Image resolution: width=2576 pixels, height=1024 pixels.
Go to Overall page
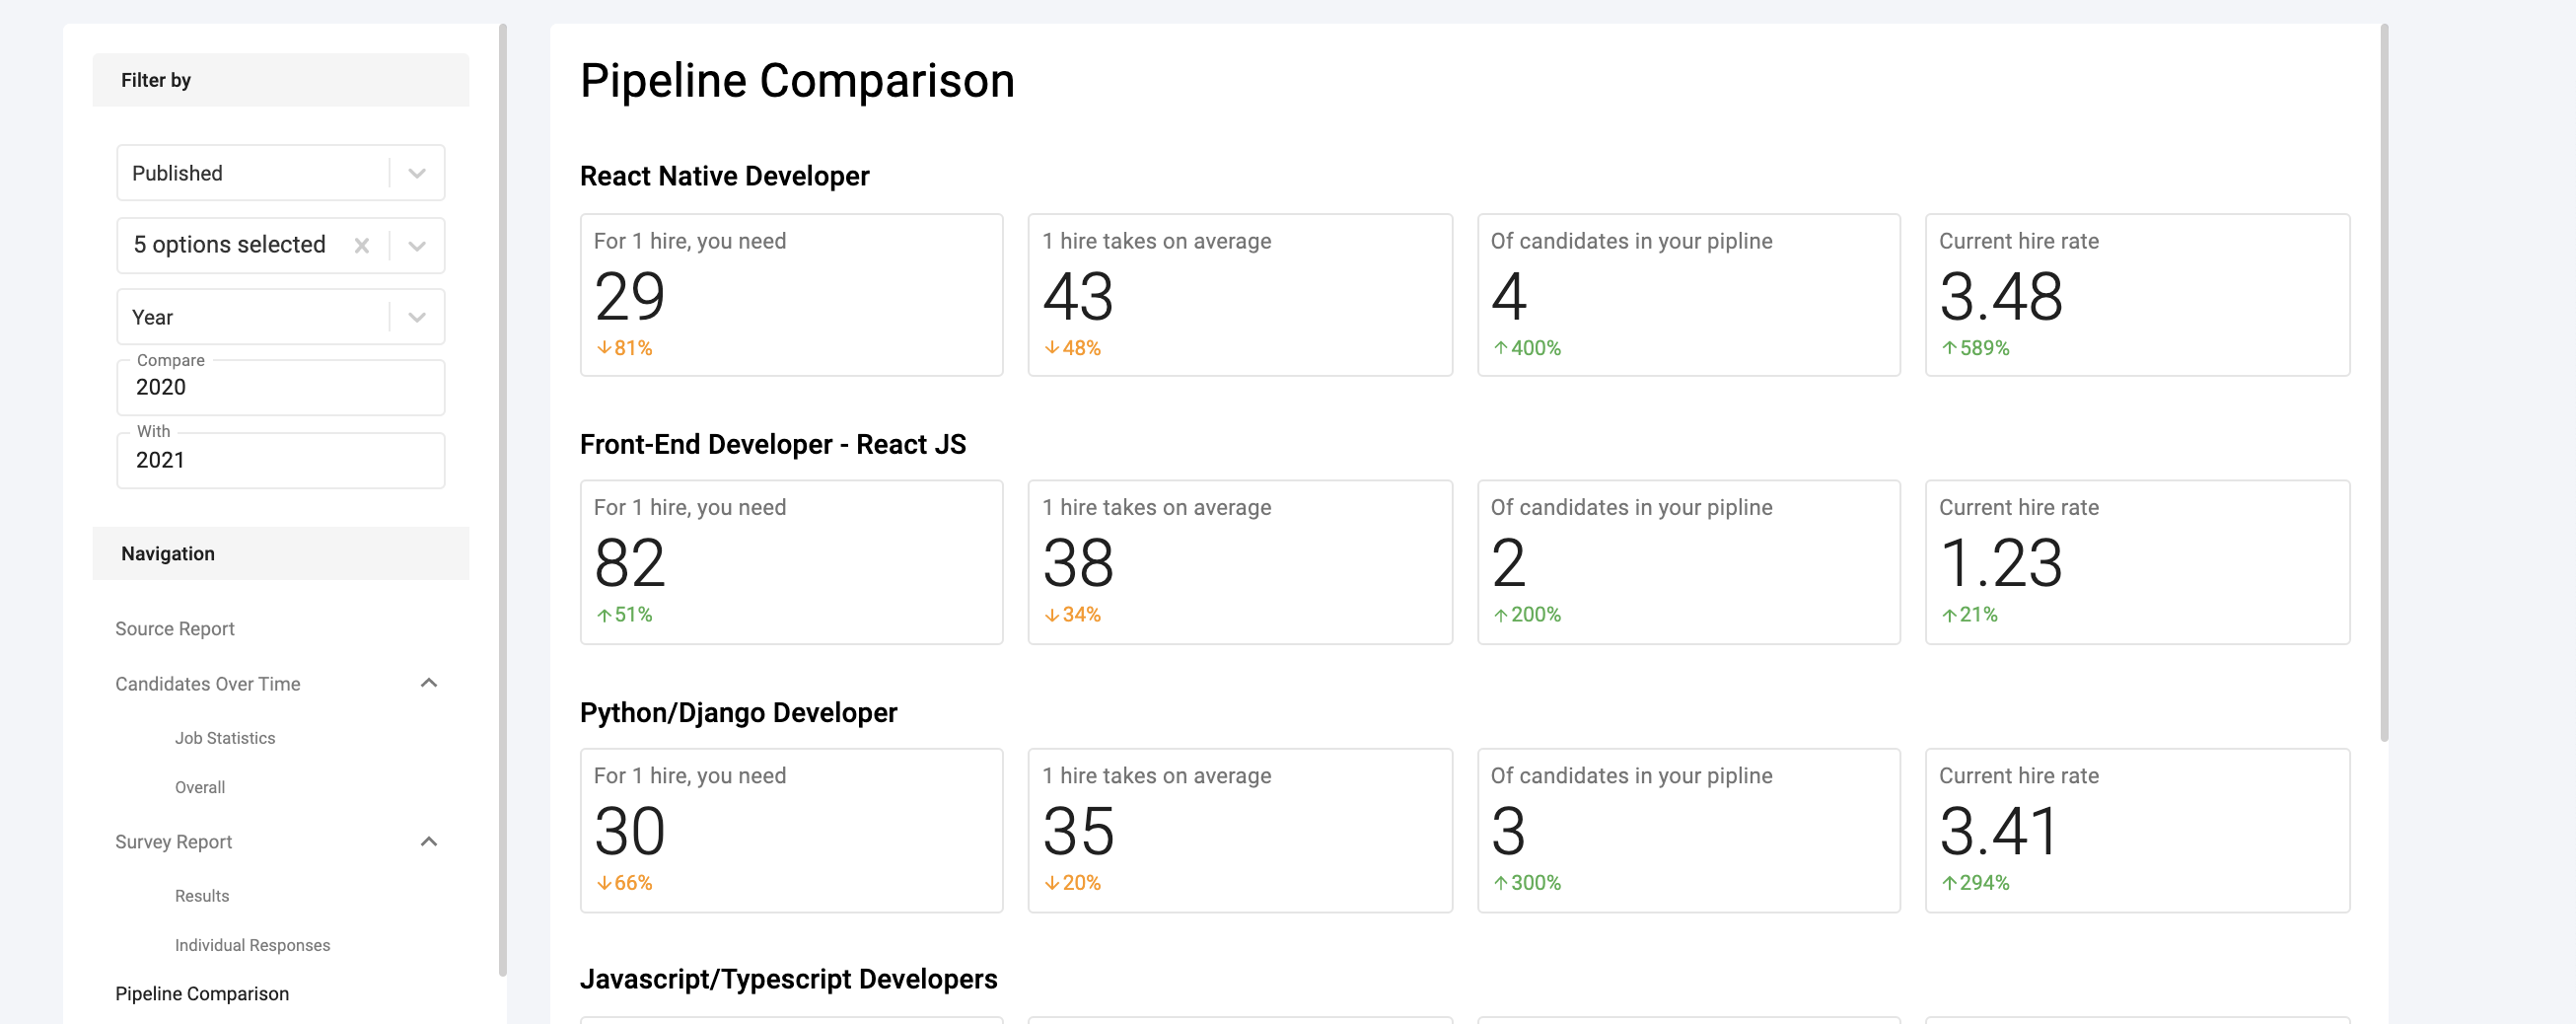[200, 787]
